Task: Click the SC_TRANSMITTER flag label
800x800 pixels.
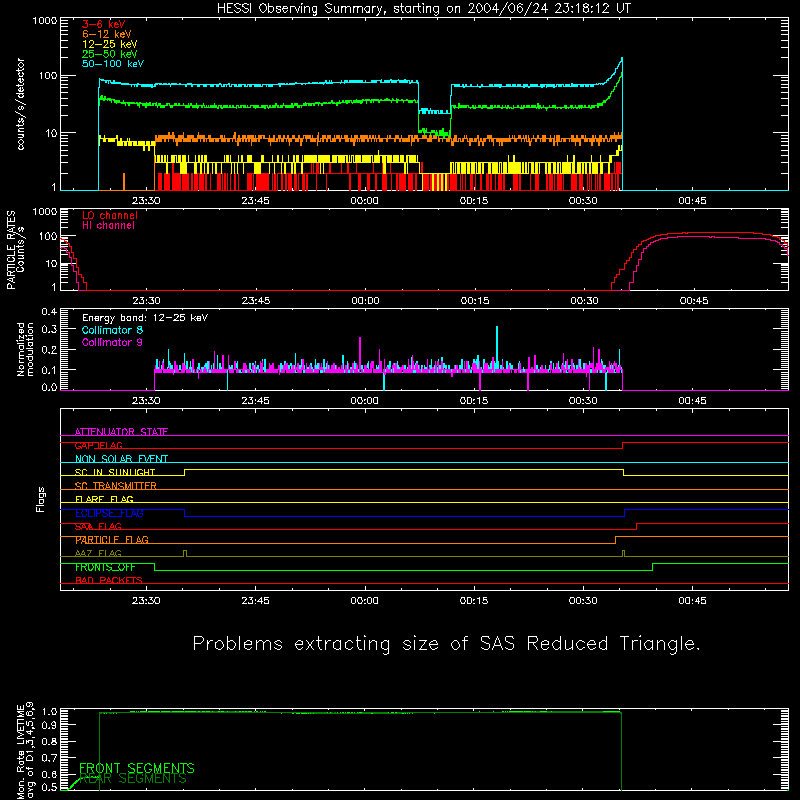Action: 116,486
